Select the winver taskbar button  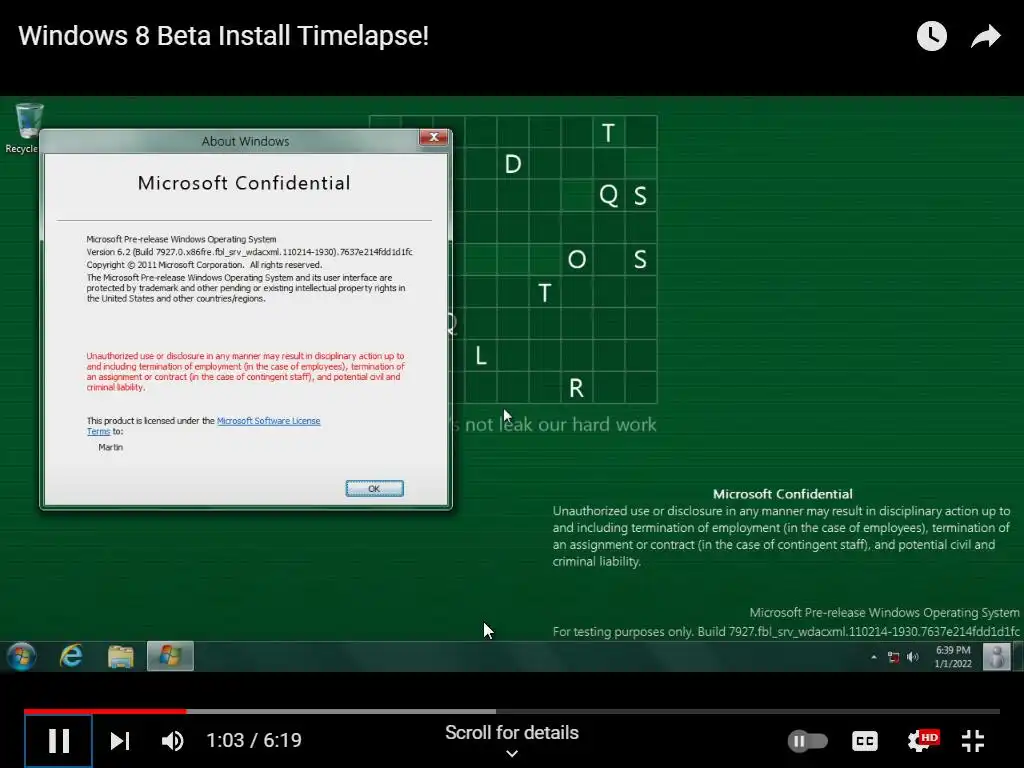coord(170,656)
